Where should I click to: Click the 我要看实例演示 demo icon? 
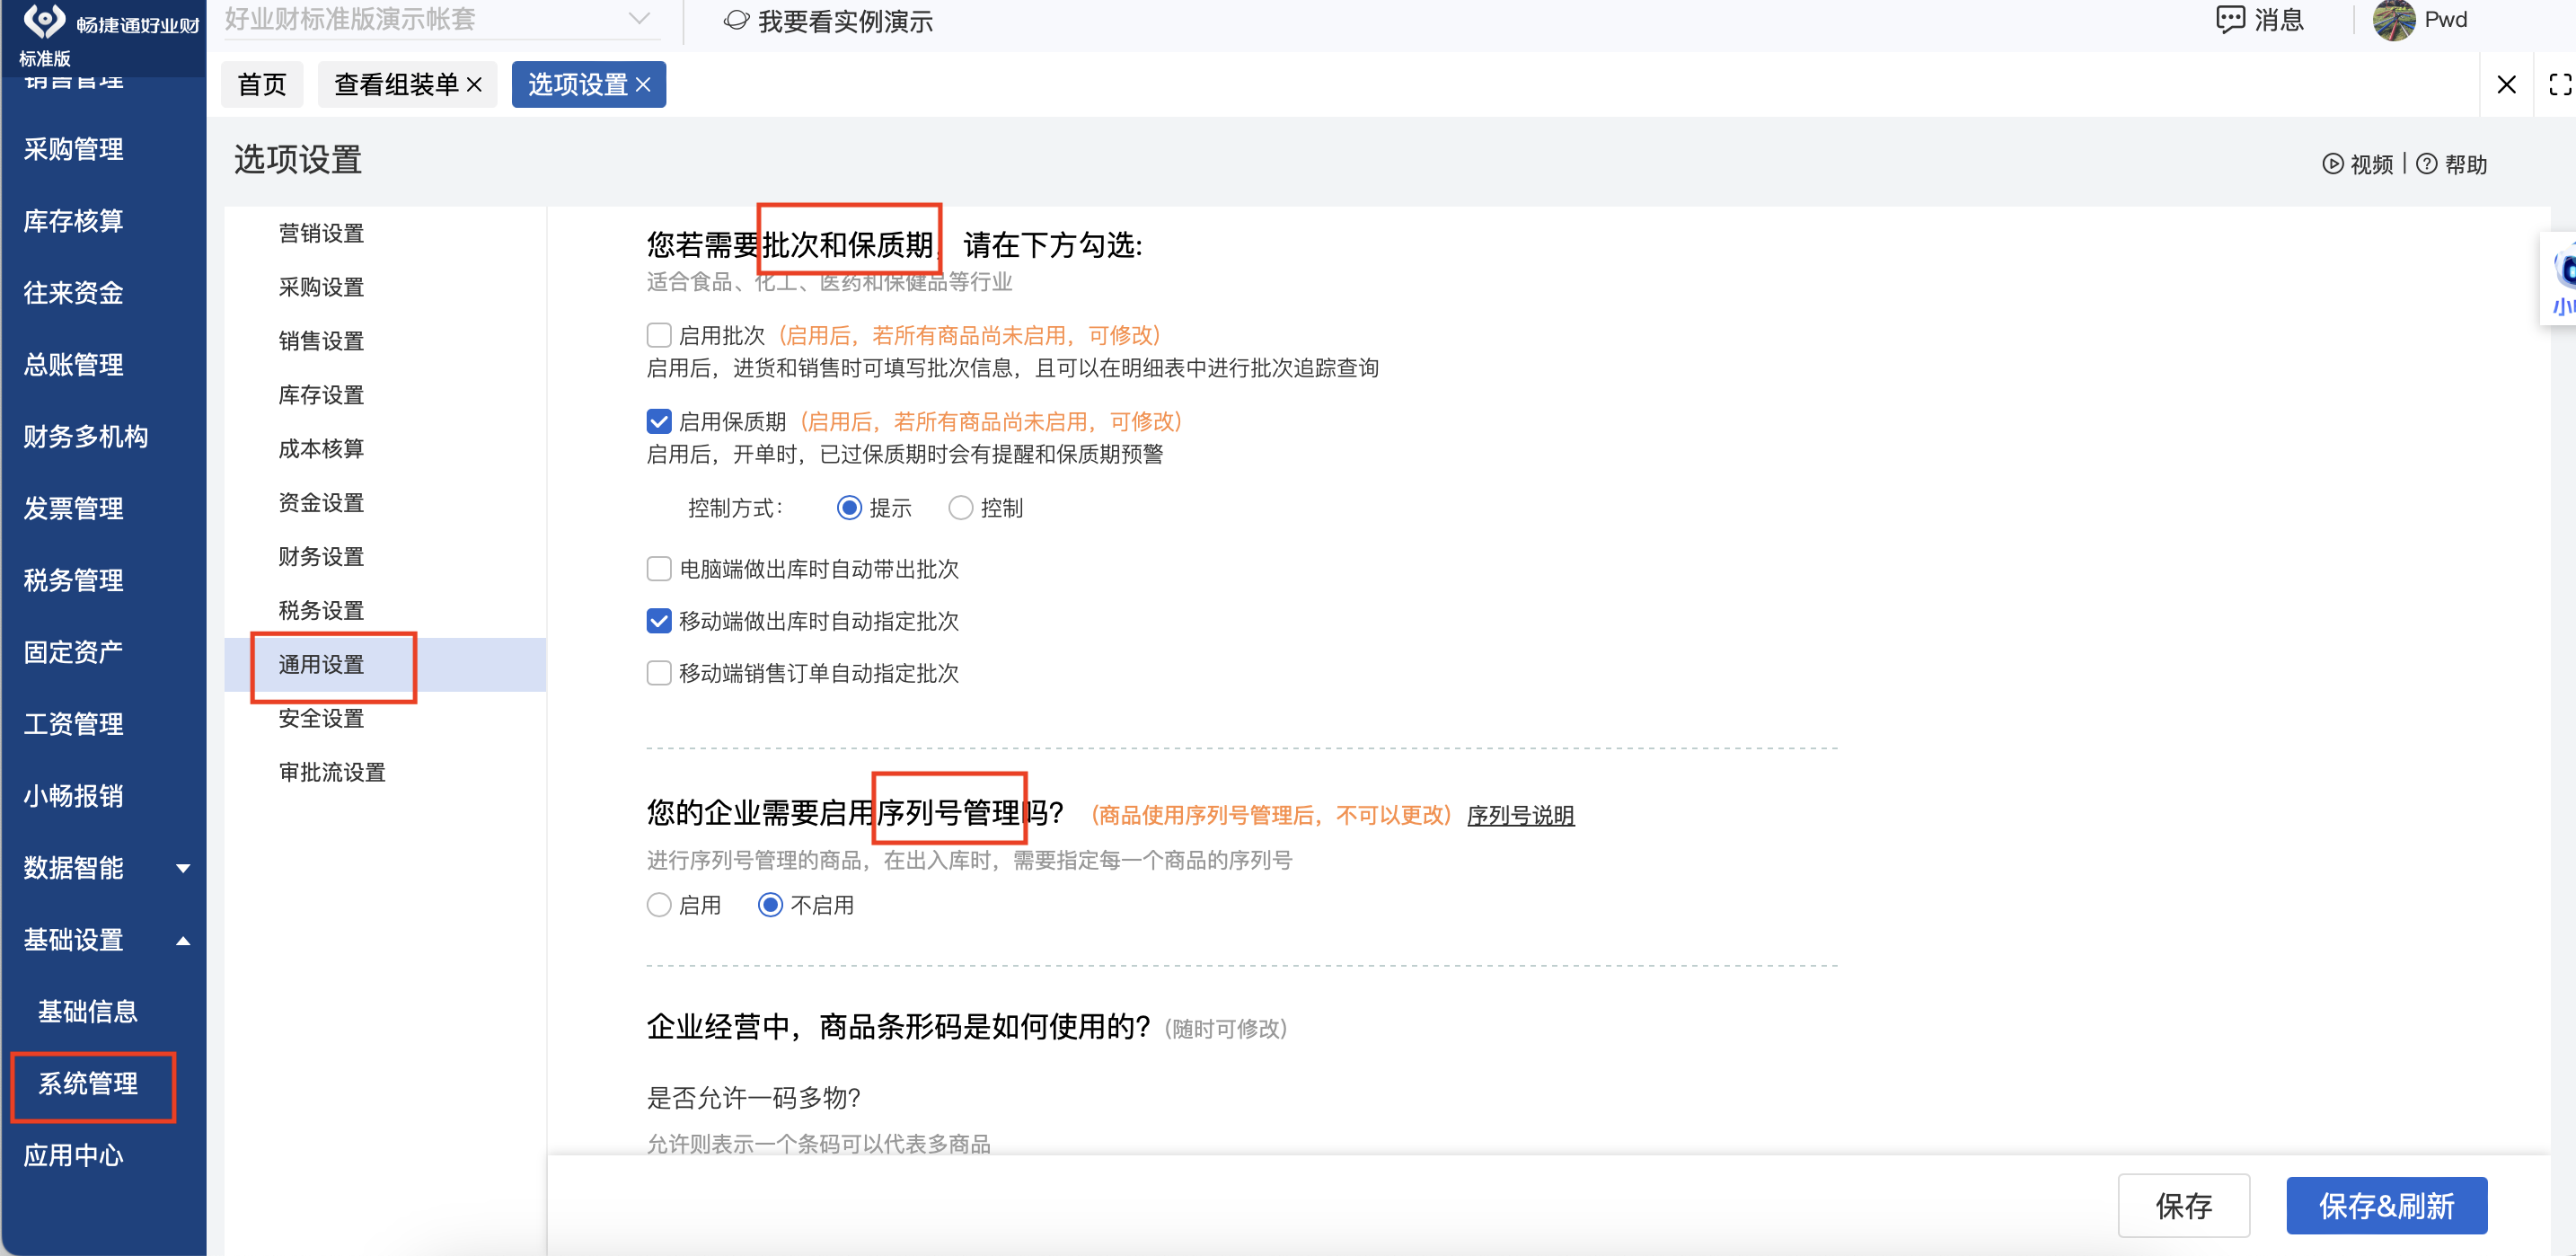(736, 21)
